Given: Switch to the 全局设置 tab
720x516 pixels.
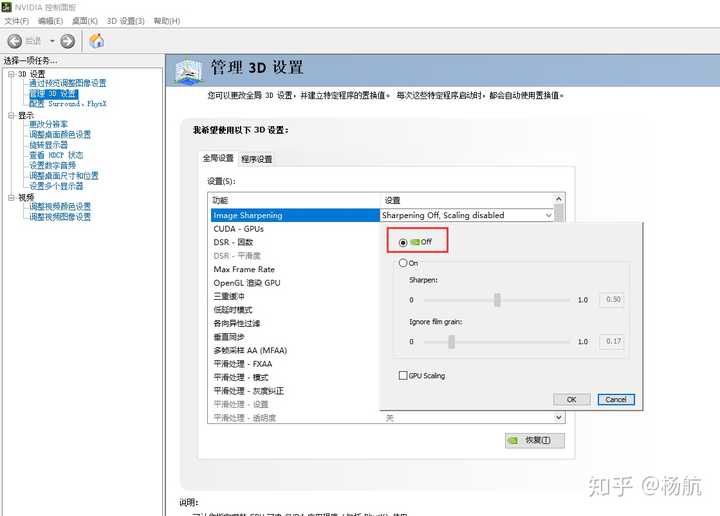Looking at the screenshot, I should [x=218, y=158].
